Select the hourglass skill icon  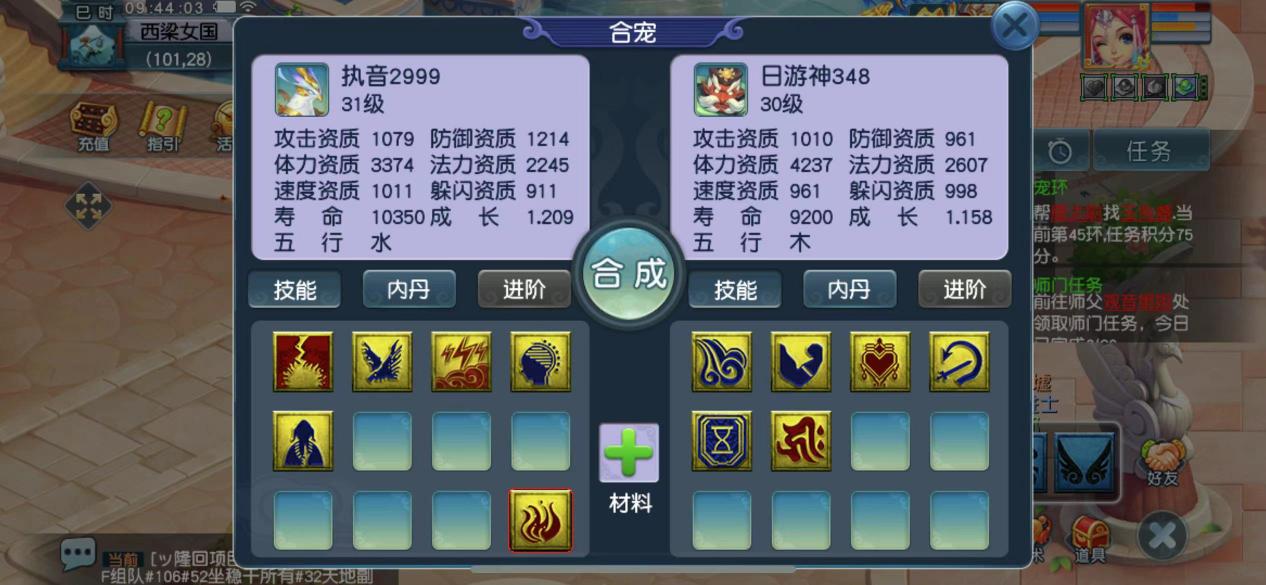(722, 441)
